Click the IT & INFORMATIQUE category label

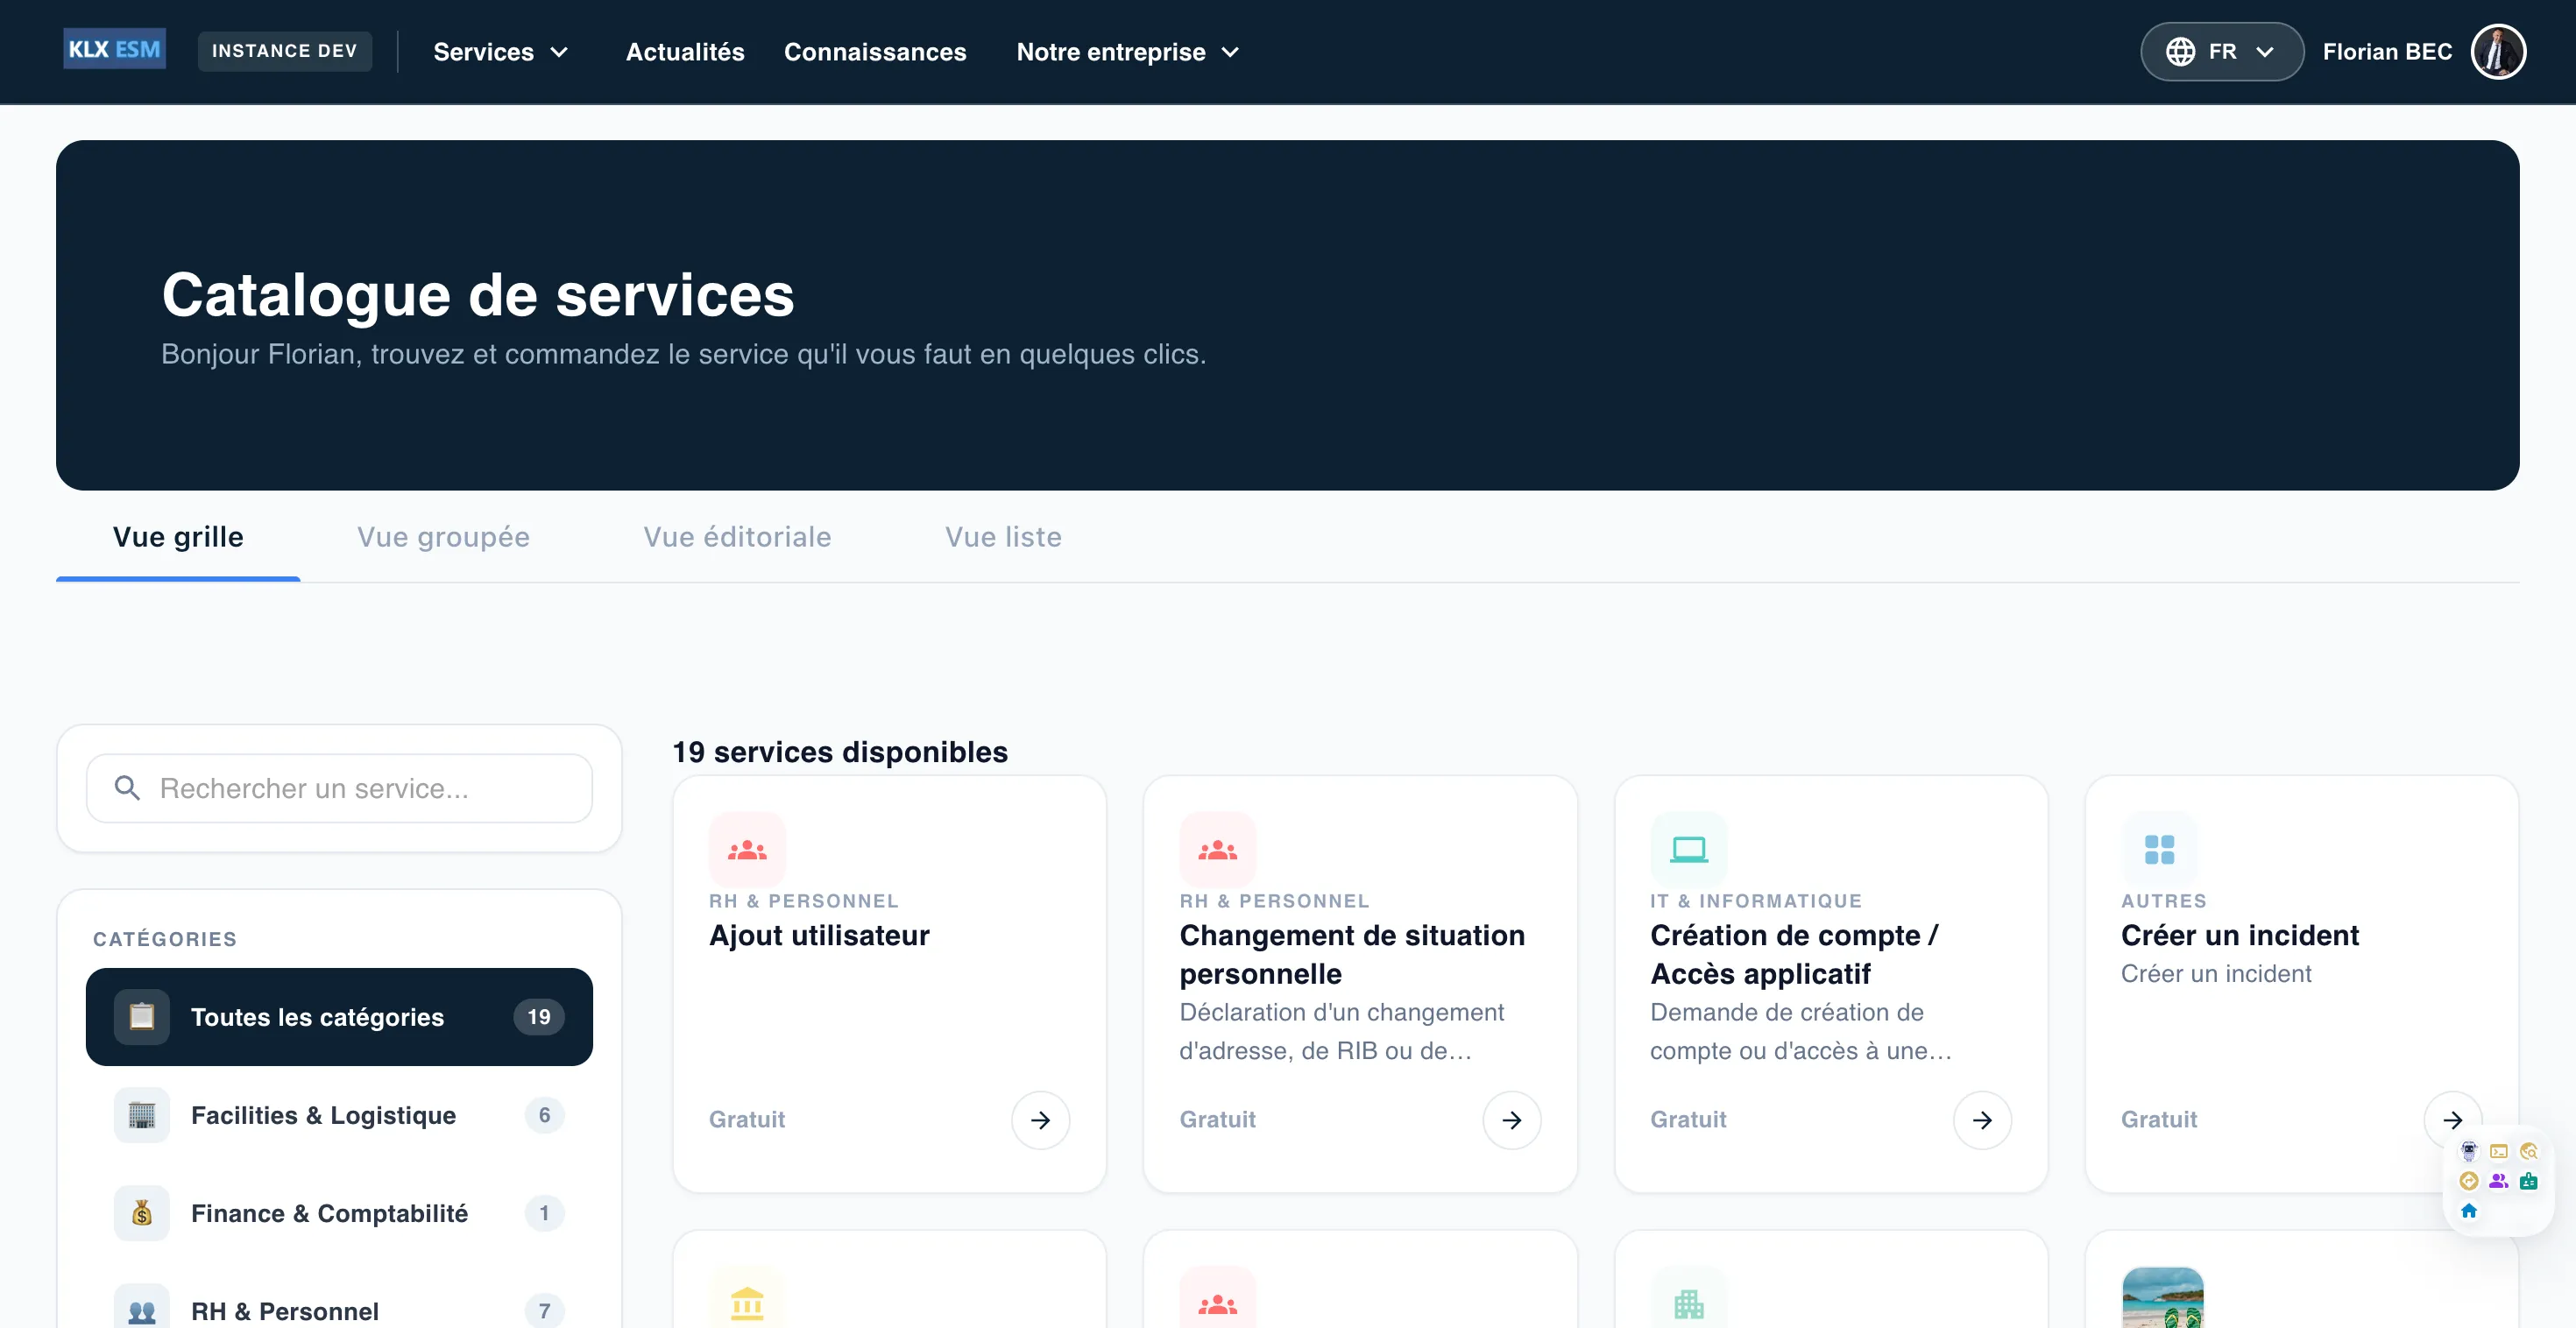[1756, 901]
